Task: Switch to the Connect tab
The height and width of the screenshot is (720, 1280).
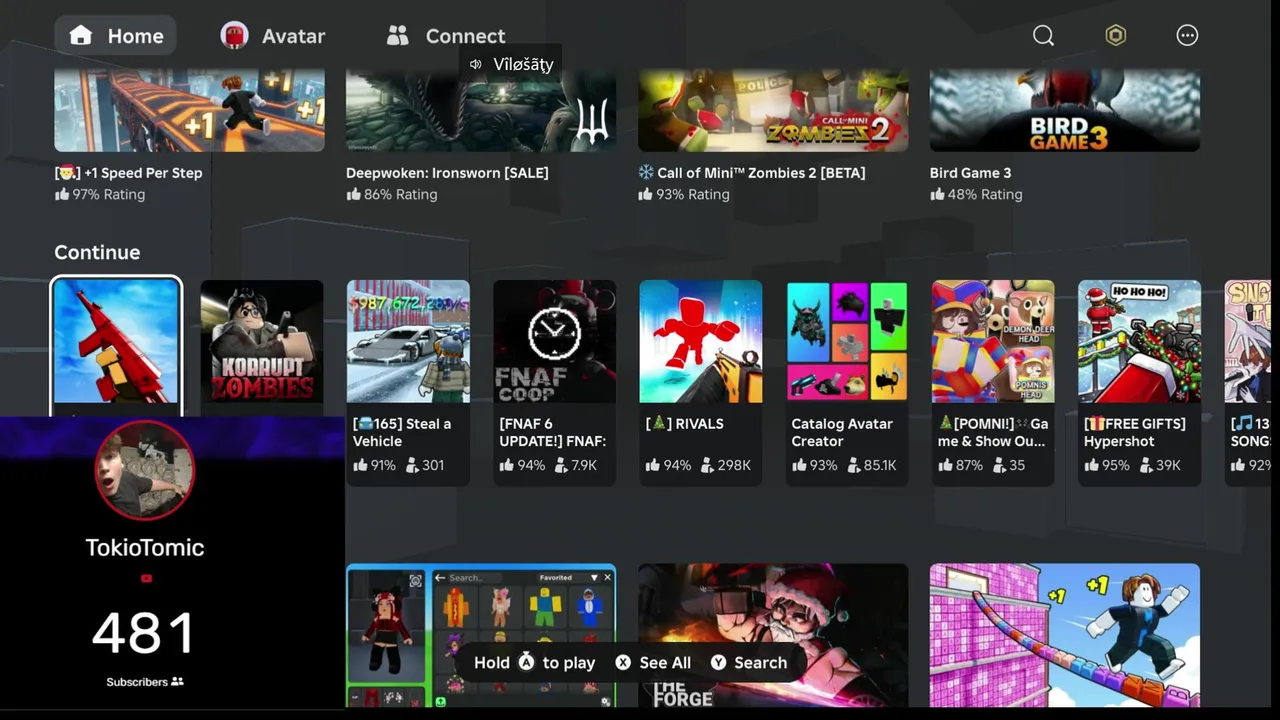Action: (x=446, y=36)
